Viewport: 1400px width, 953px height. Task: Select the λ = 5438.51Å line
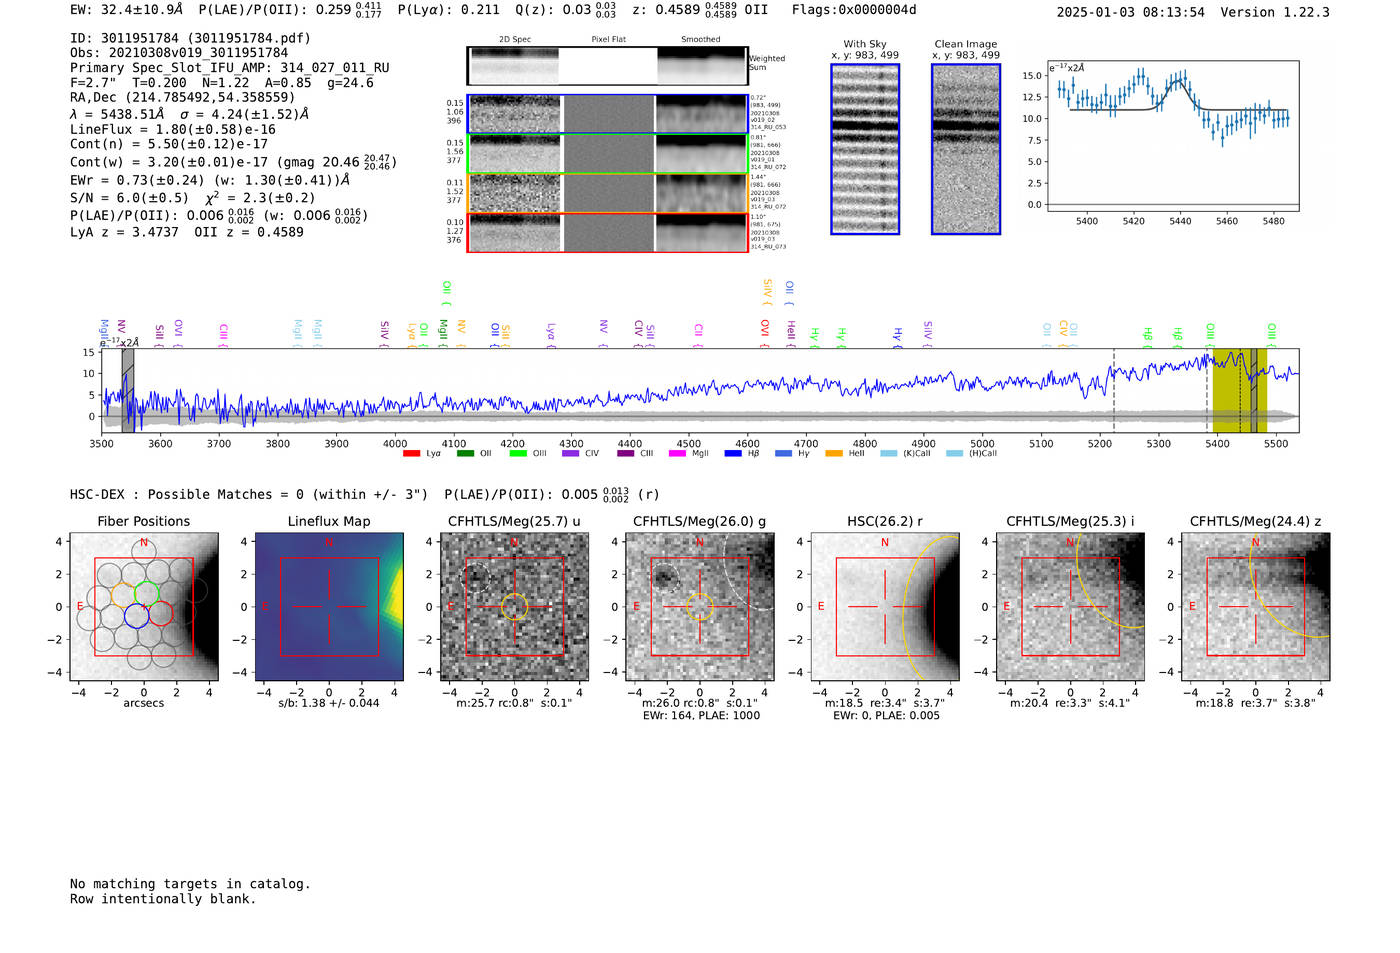coord(190,114)
